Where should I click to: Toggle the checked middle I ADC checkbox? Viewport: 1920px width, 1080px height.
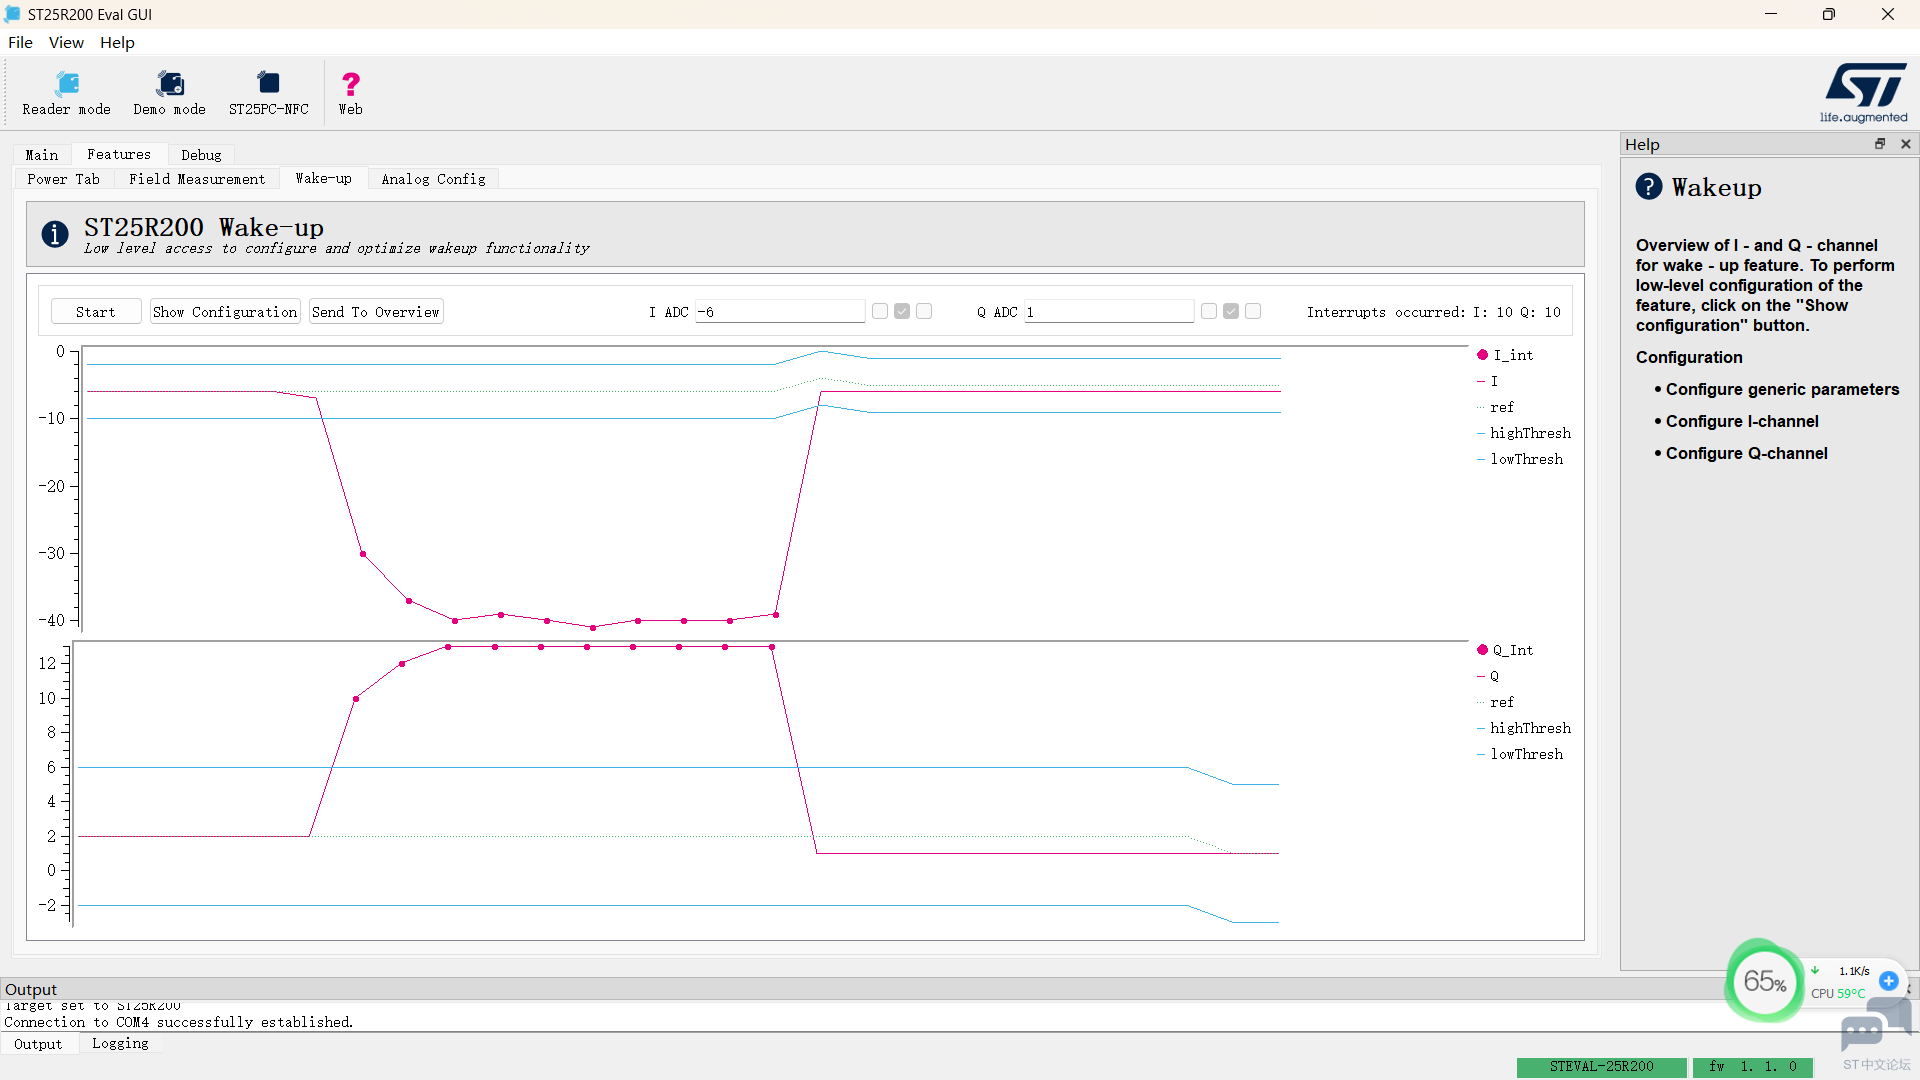click(x=902, y=312)
